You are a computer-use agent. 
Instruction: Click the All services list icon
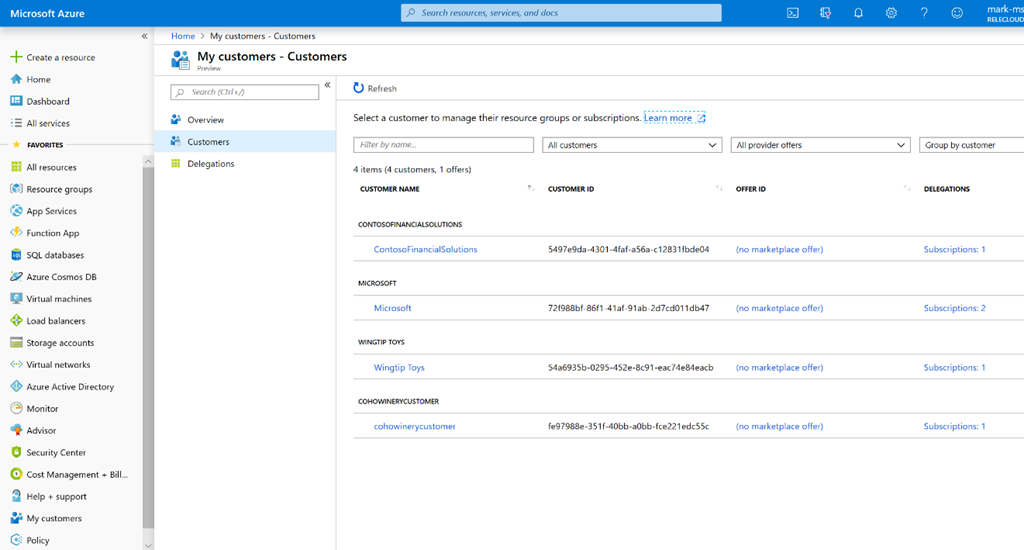point(16,123)
